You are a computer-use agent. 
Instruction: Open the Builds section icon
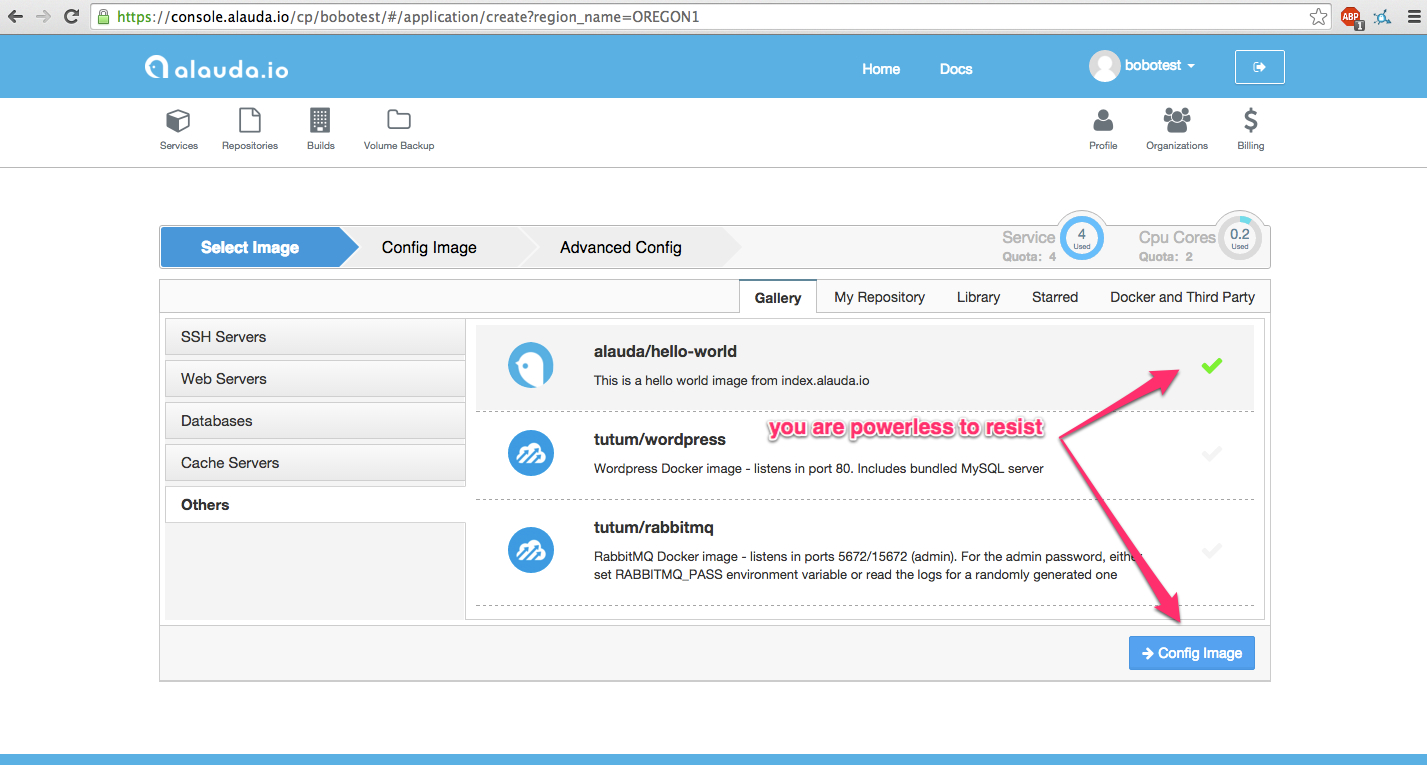[x=320, y=121]
